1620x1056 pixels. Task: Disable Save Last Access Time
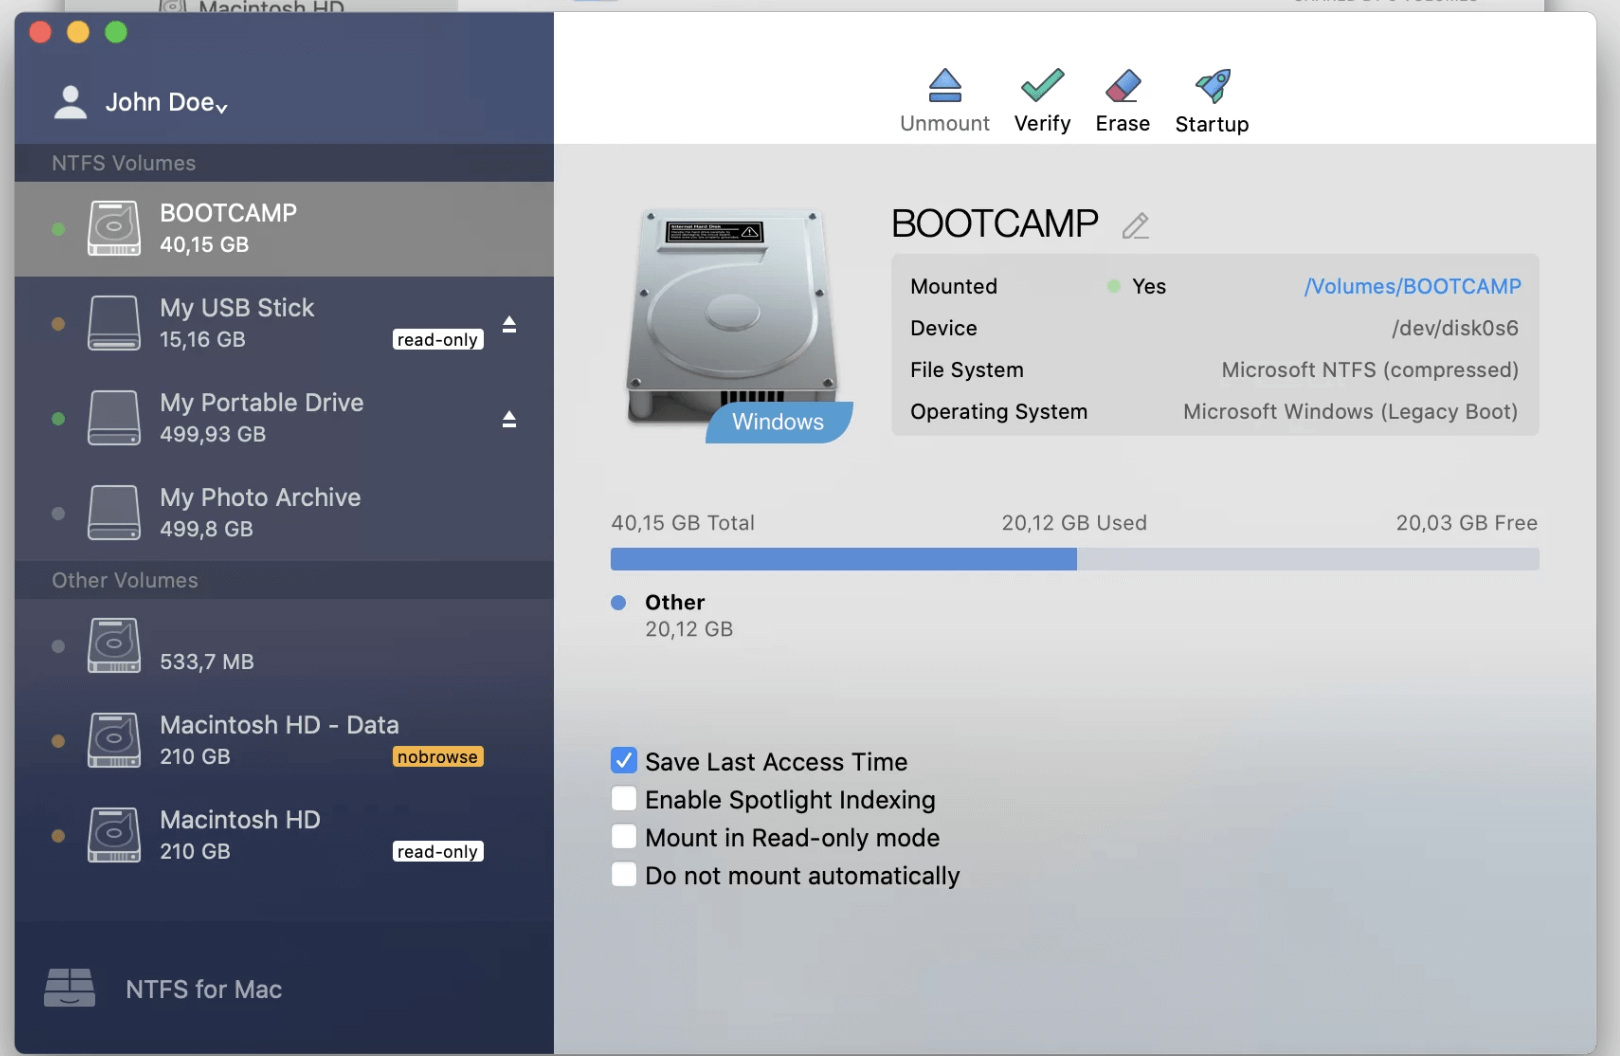[623, 760]
